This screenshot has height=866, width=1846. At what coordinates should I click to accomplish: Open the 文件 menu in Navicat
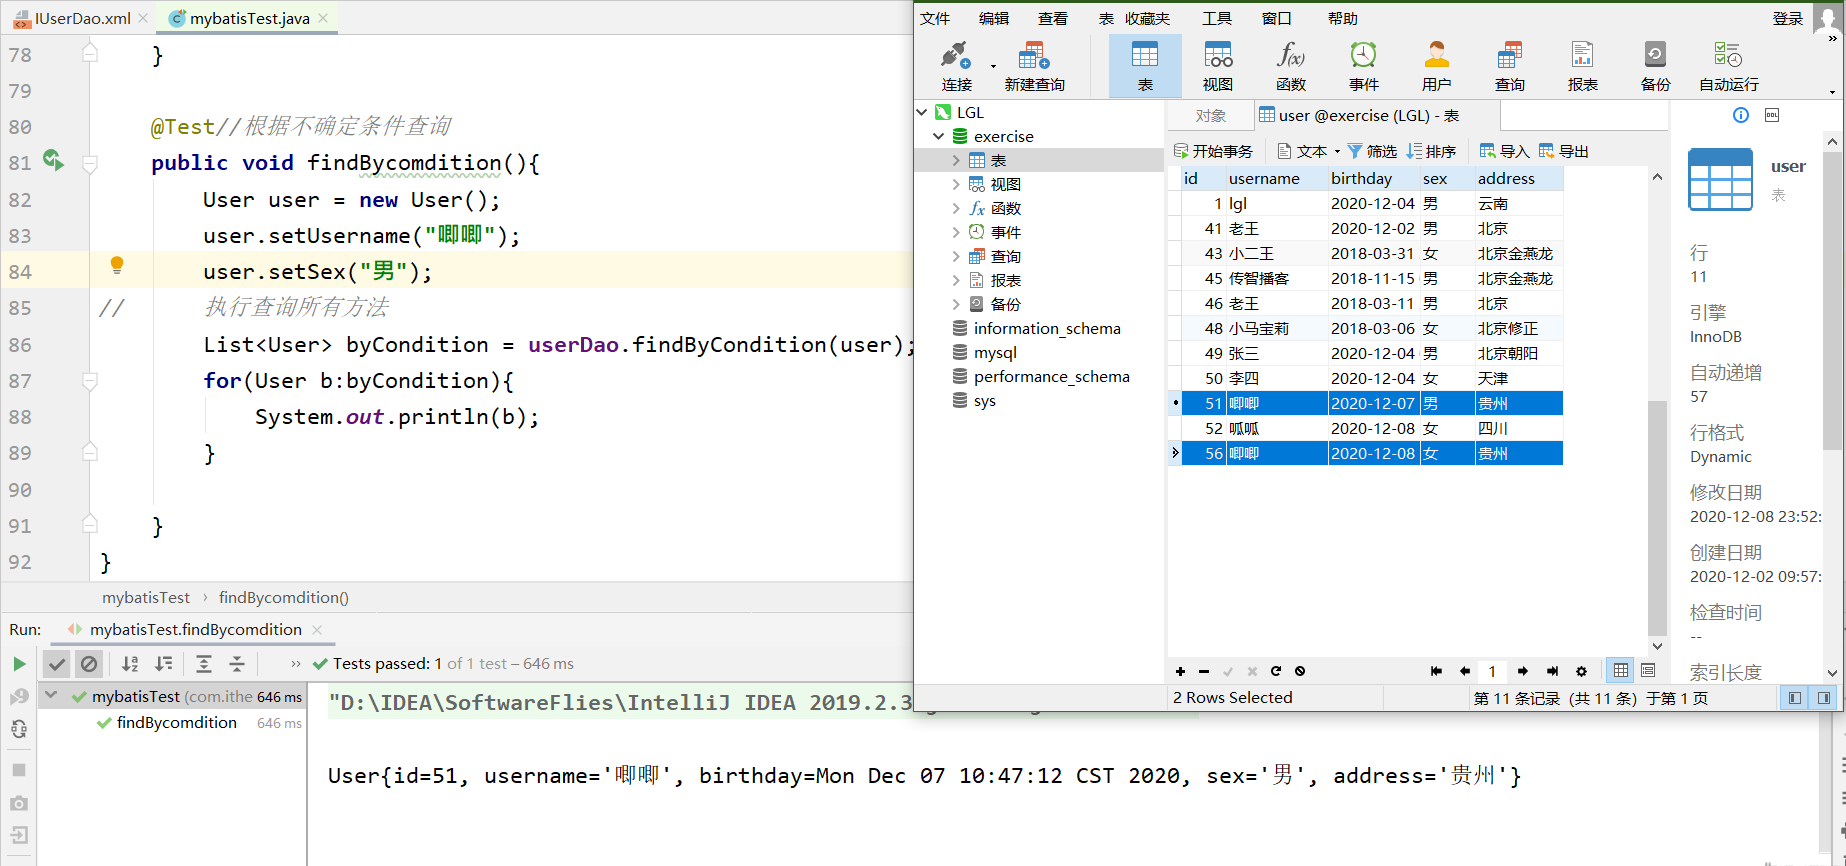point(935,18)
